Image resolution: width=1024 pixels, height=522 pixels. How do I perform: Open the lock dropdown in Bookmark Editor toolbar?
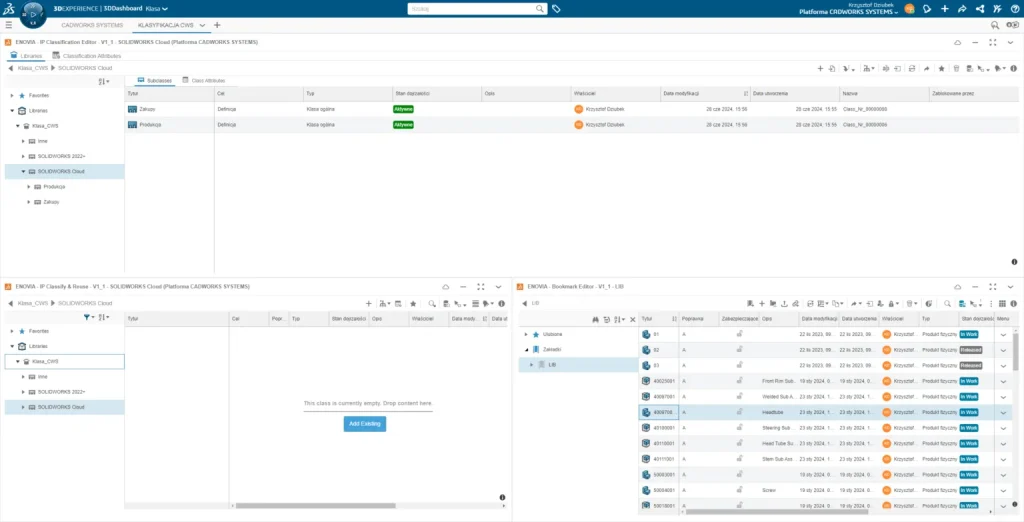(893, 304)
